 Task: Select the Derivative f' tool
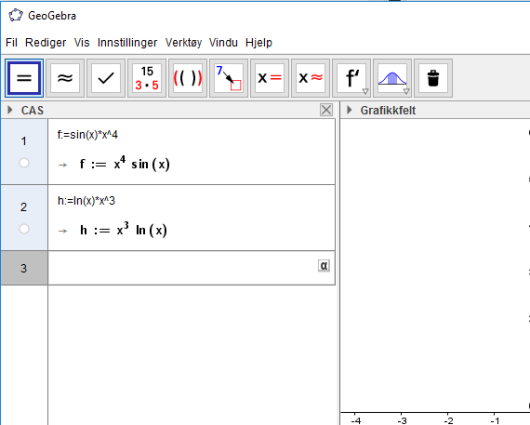(351, 78)
